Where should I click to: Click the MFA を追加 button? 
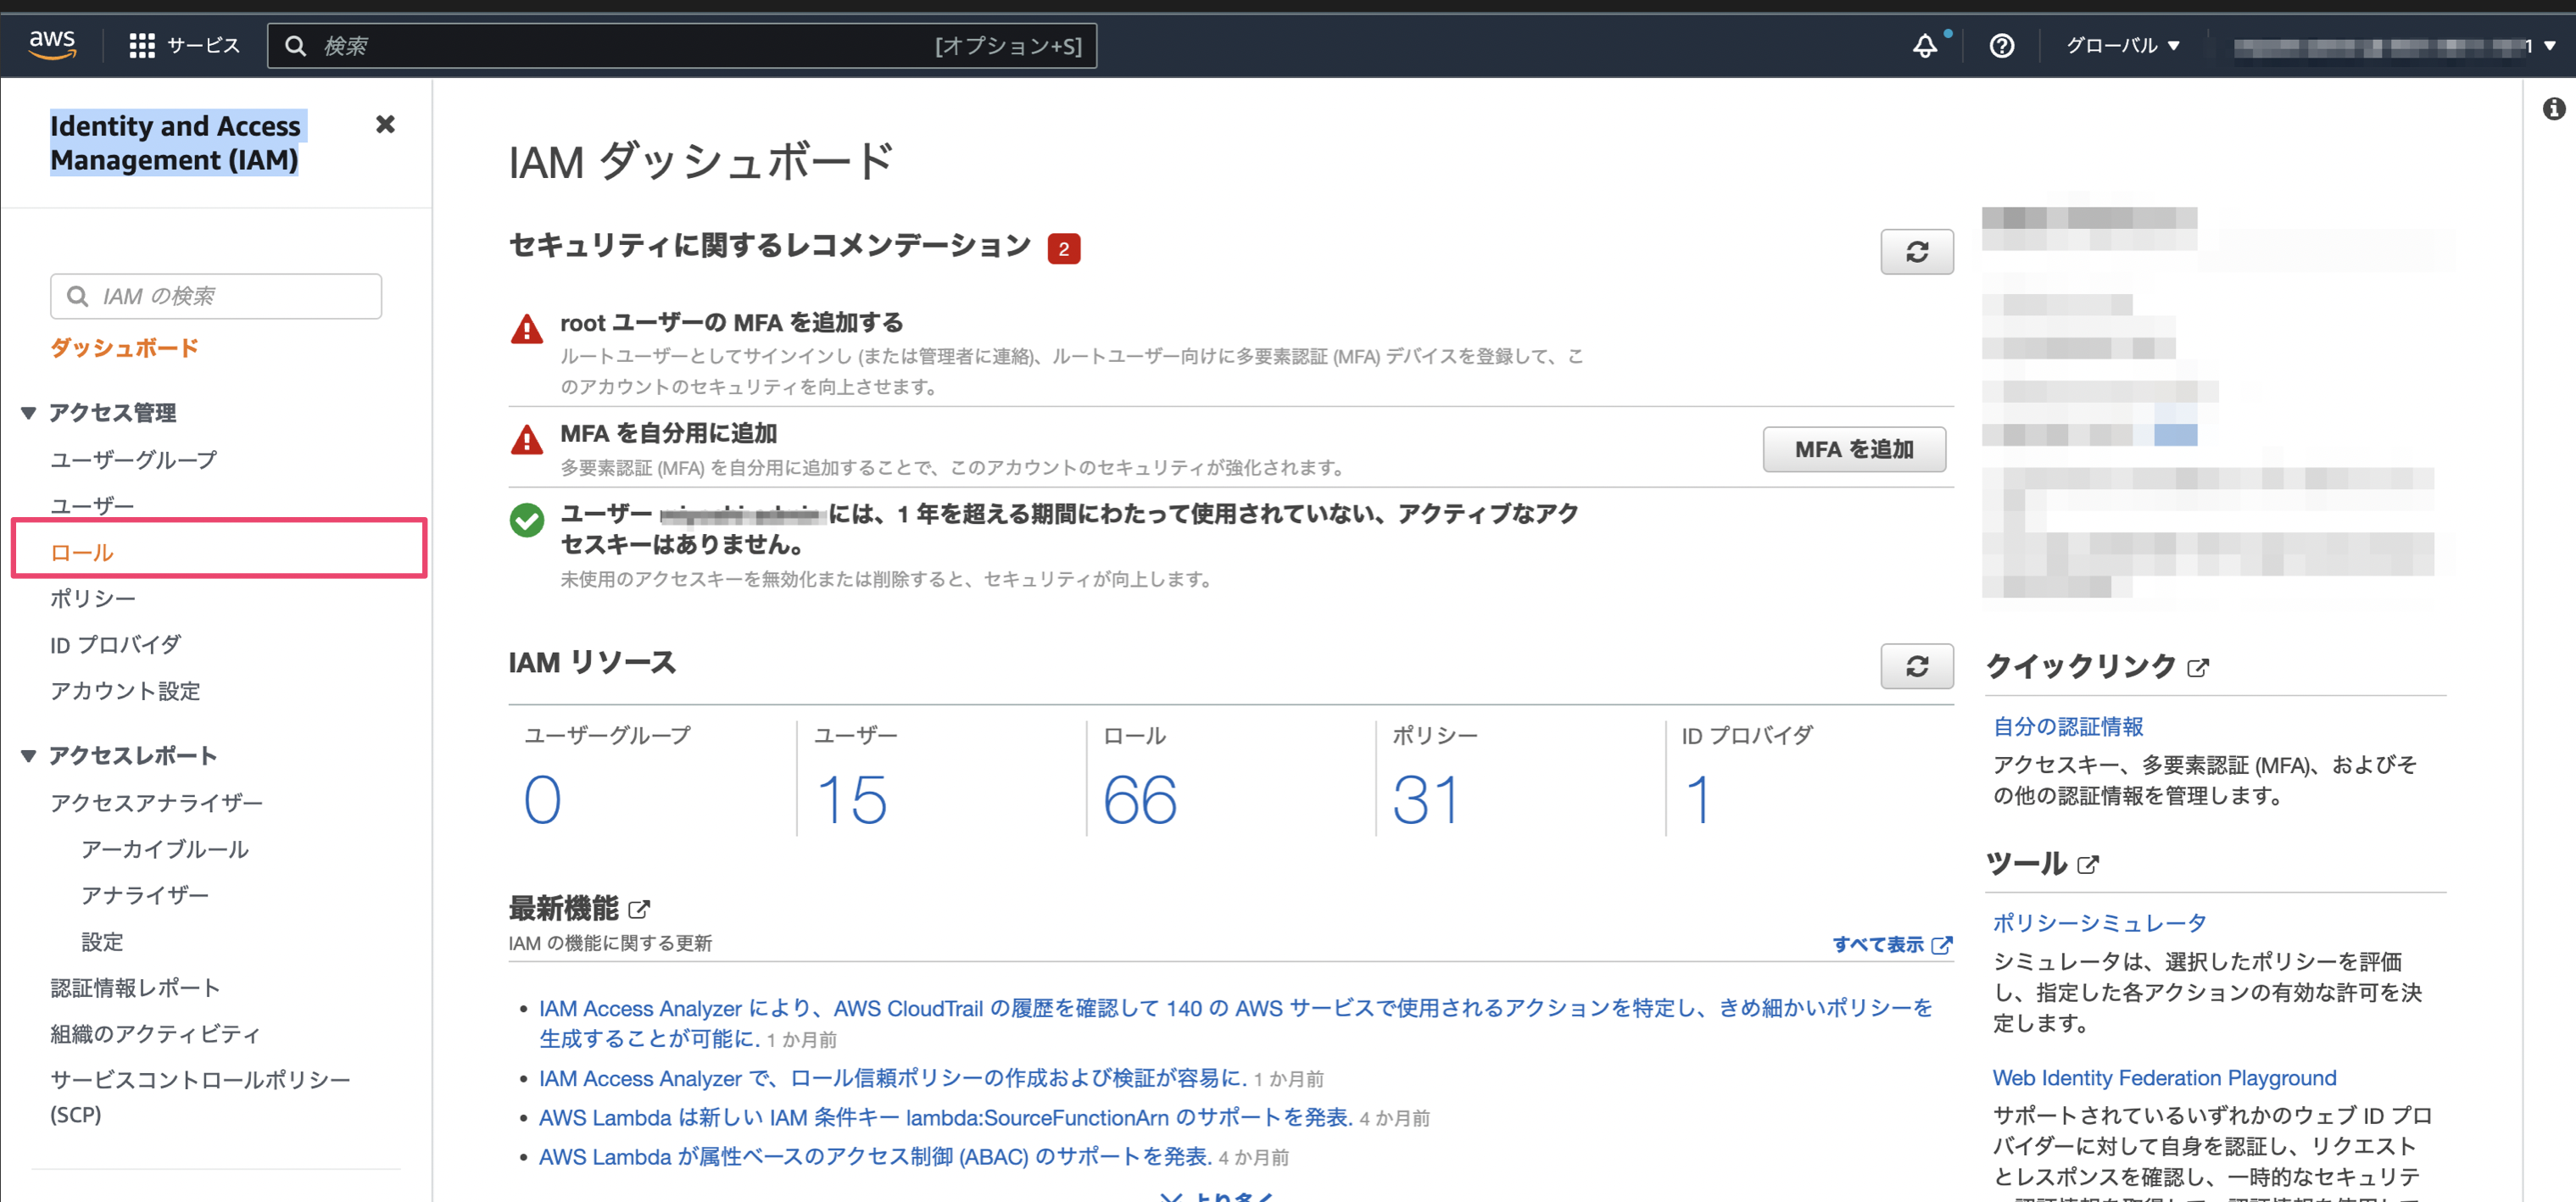point(1853,450)
